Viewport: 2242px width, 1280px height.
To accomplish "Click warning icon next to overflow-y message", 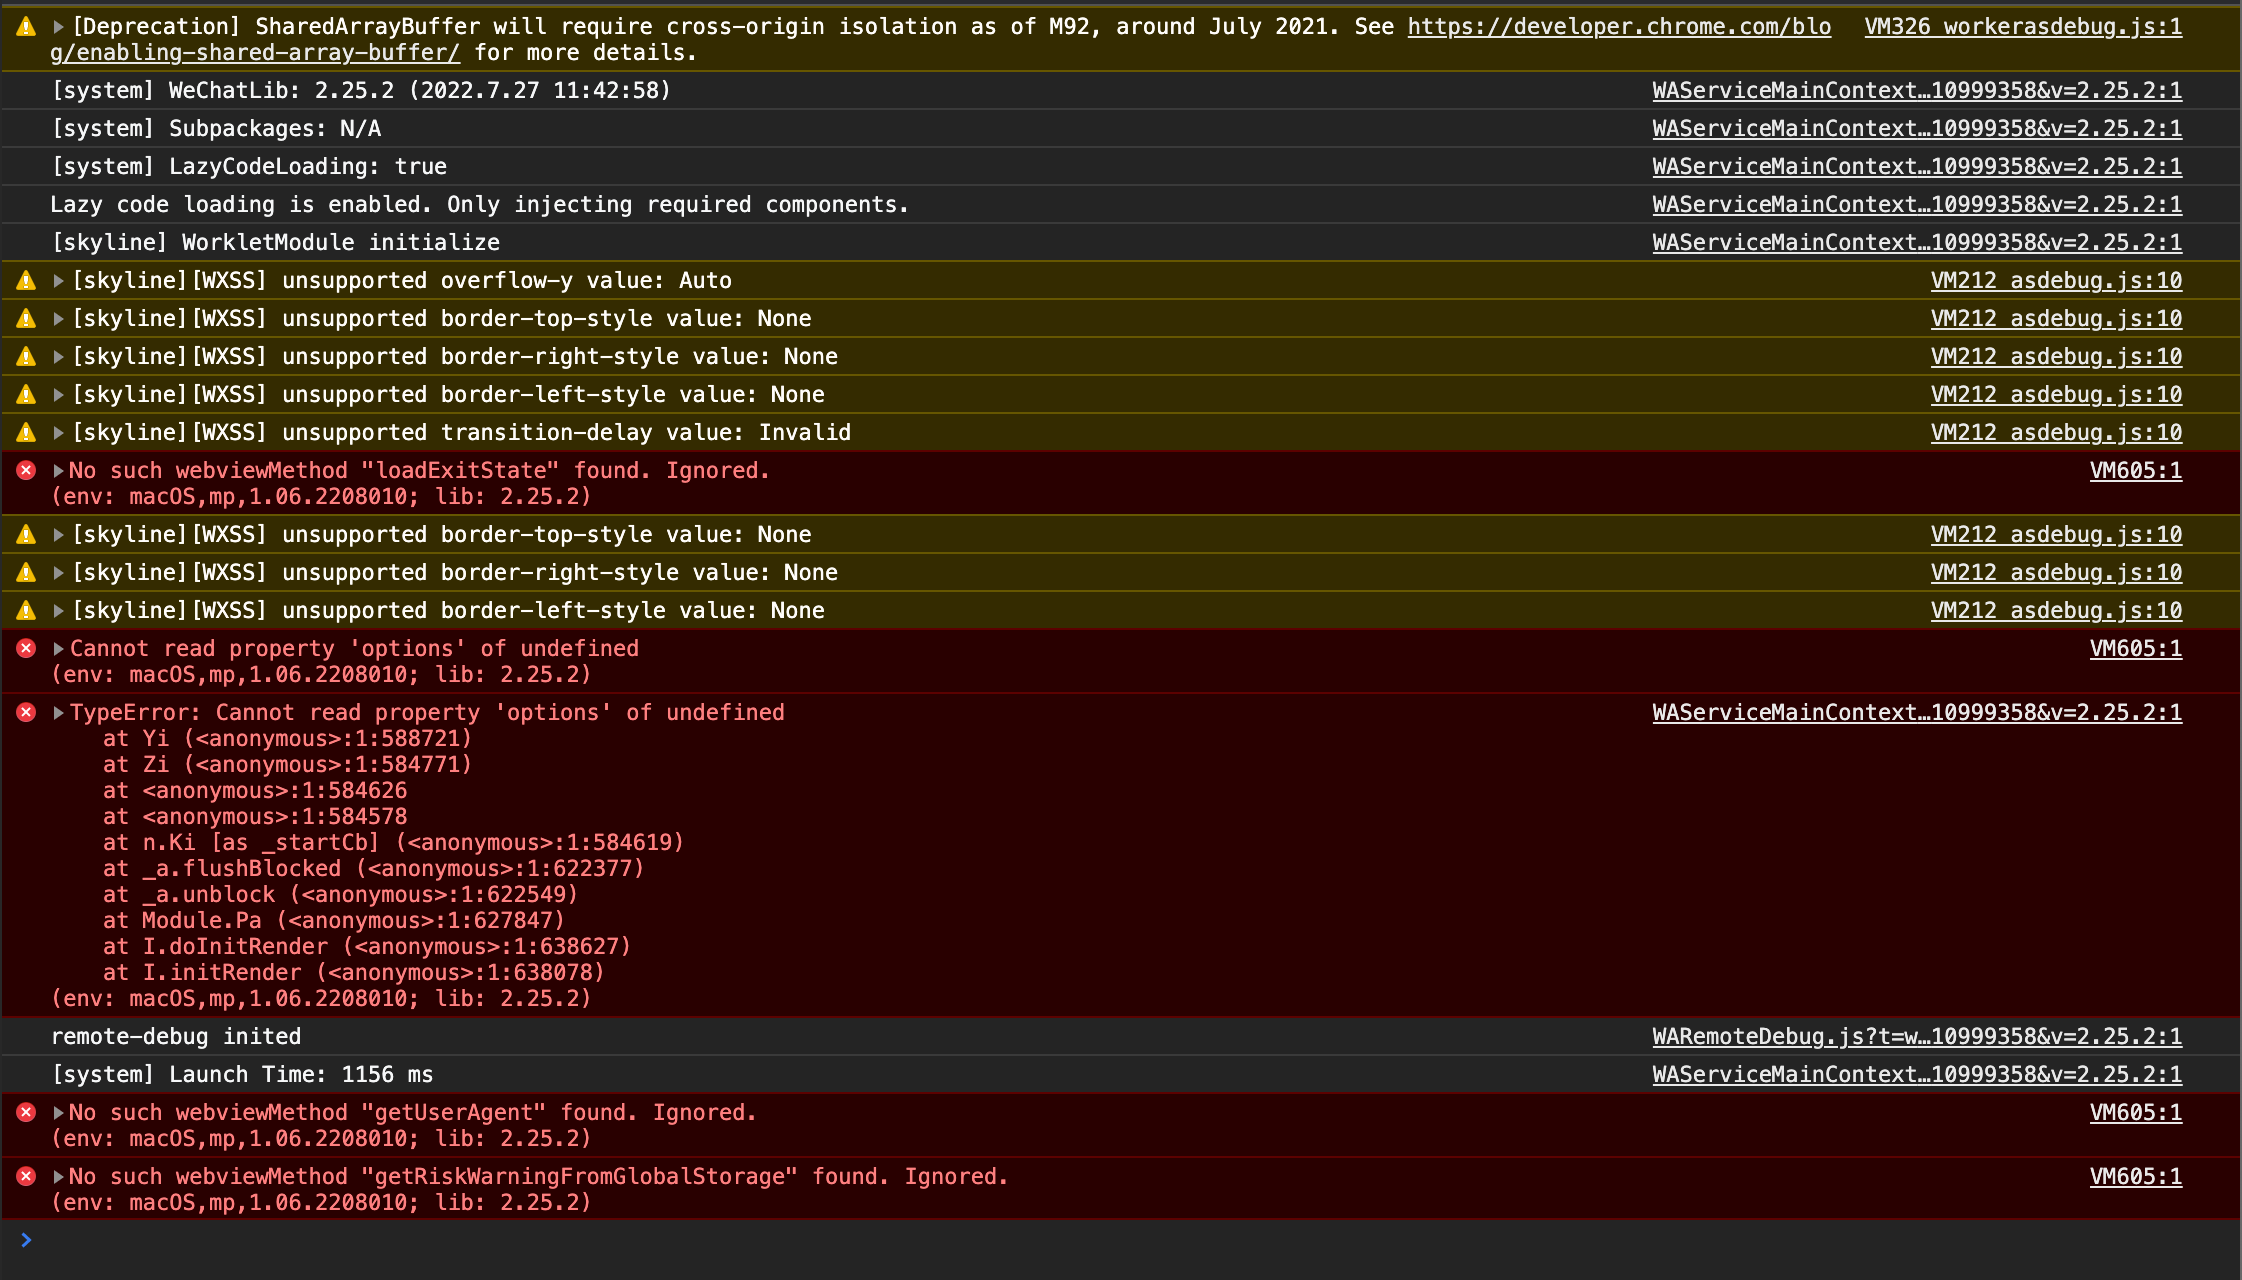I will (27, 281).
